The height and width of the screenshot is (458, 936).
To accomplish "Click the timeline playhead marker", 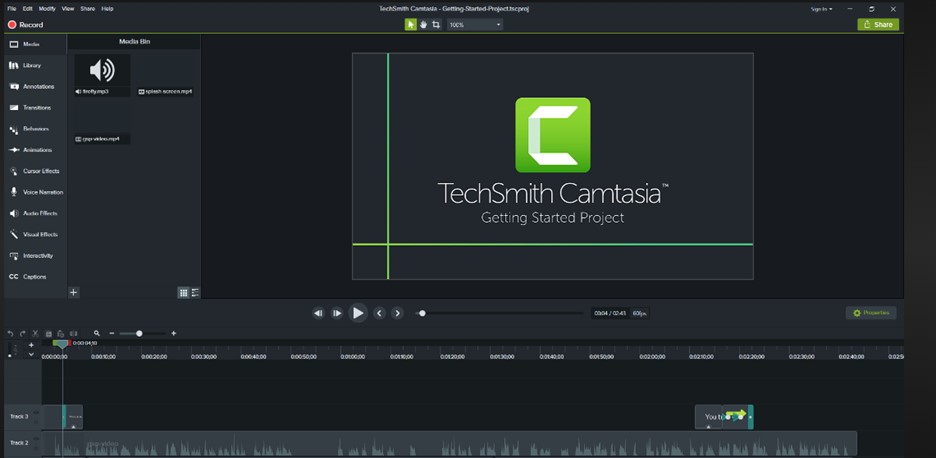I will tap(62, 344).
